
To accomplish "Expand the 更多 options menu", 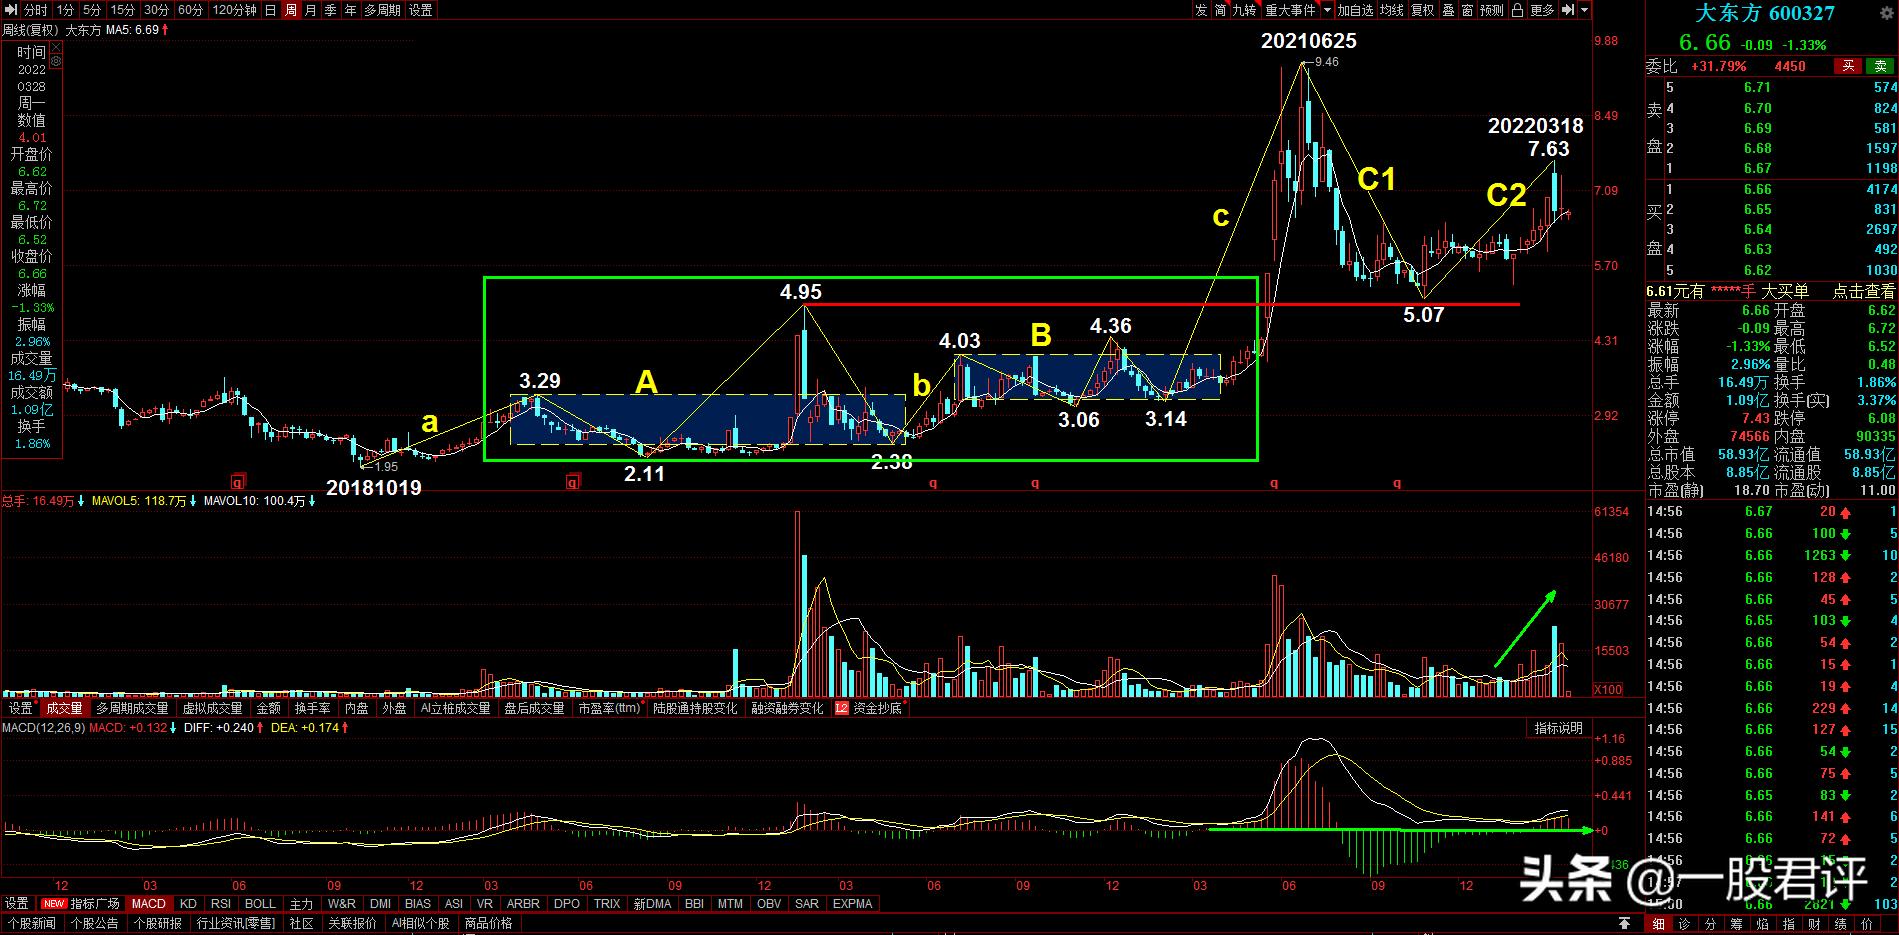I will click(1542, 10).
